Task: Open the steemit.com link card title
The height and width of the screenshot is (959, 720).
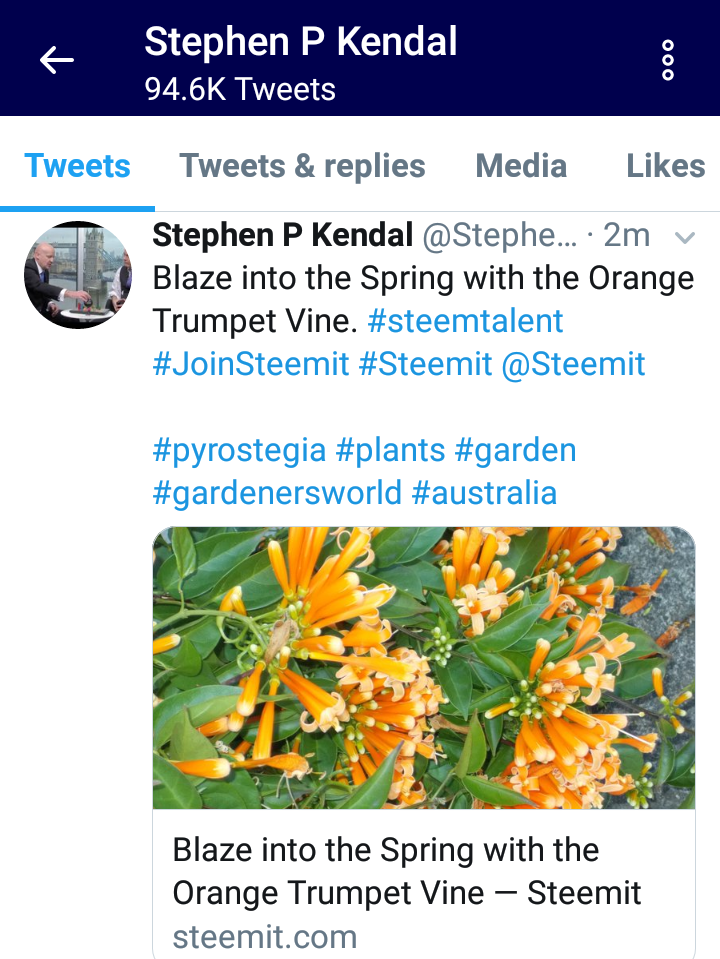Action: (407, 871)
